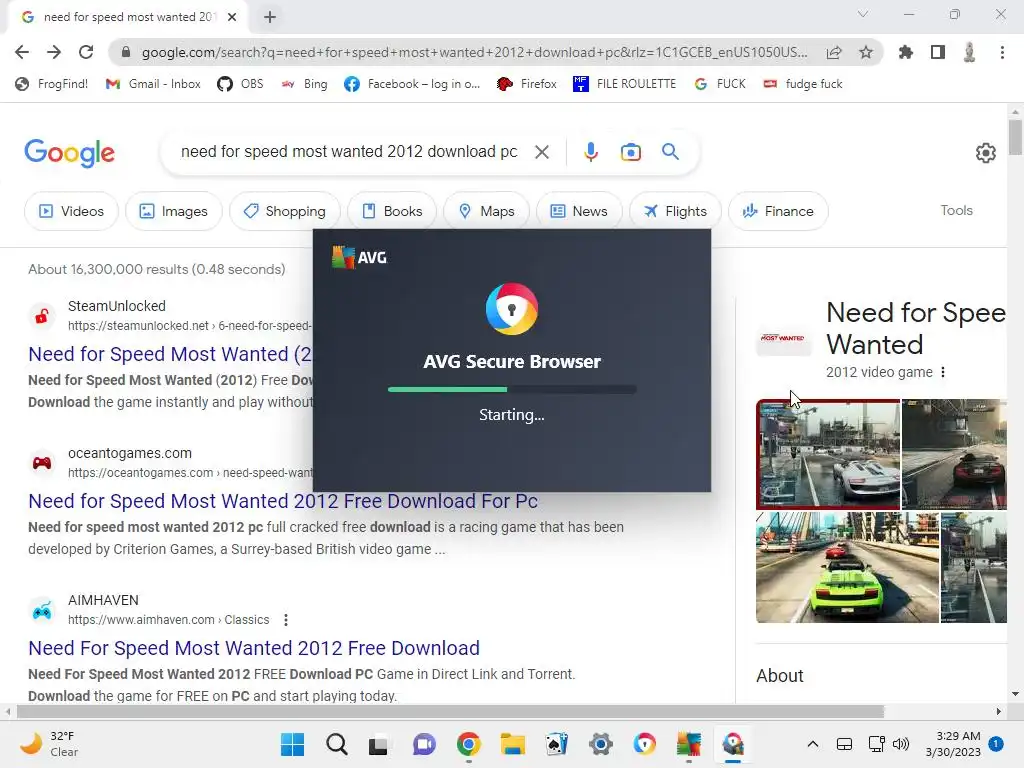
Task: Open the search Tools options
Action: [956, 210]
